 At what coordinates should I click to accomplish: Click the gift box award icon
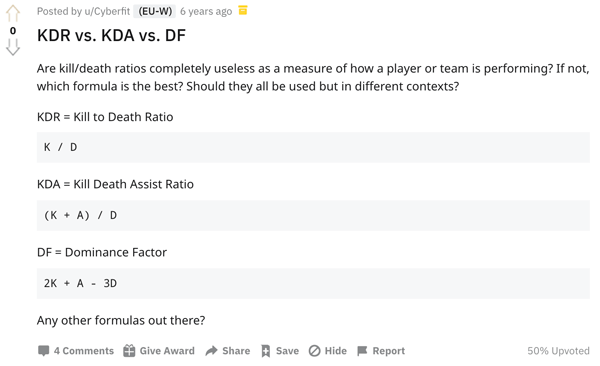(129, 351)
